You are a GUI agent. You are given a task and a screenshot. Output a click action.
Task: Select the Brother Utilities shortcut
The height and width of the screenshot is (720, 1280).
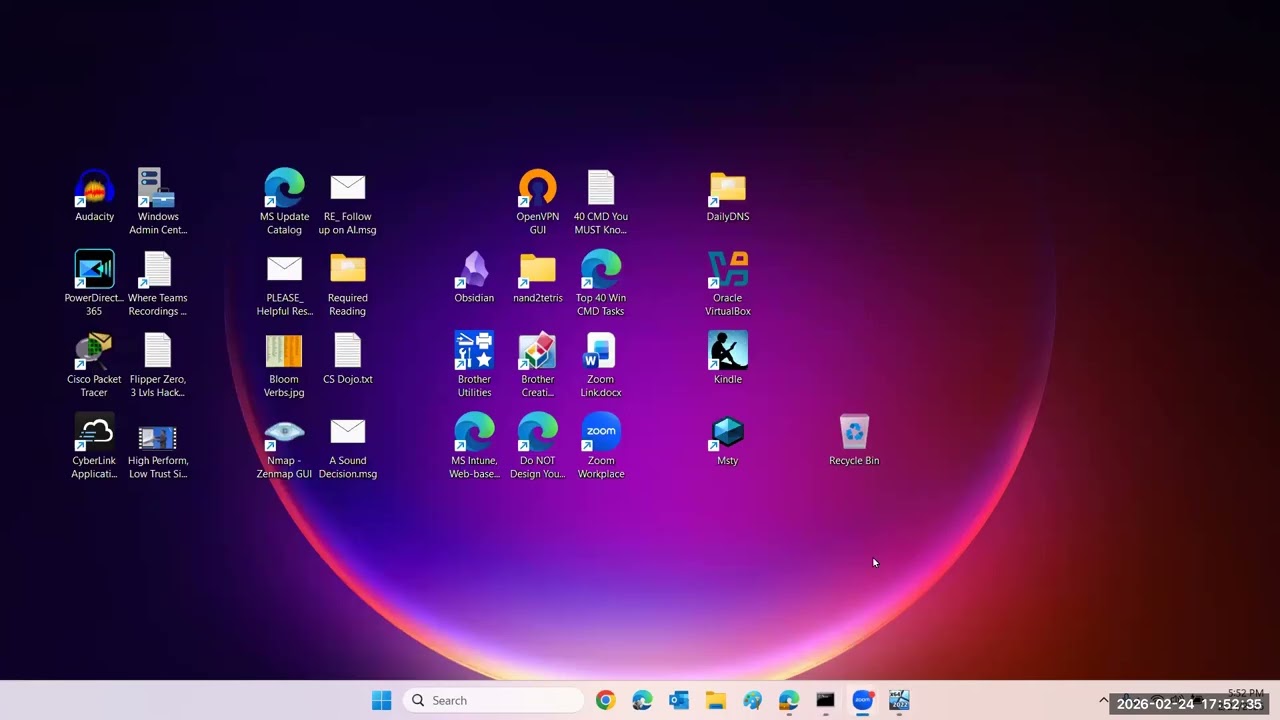pos(474,365)
